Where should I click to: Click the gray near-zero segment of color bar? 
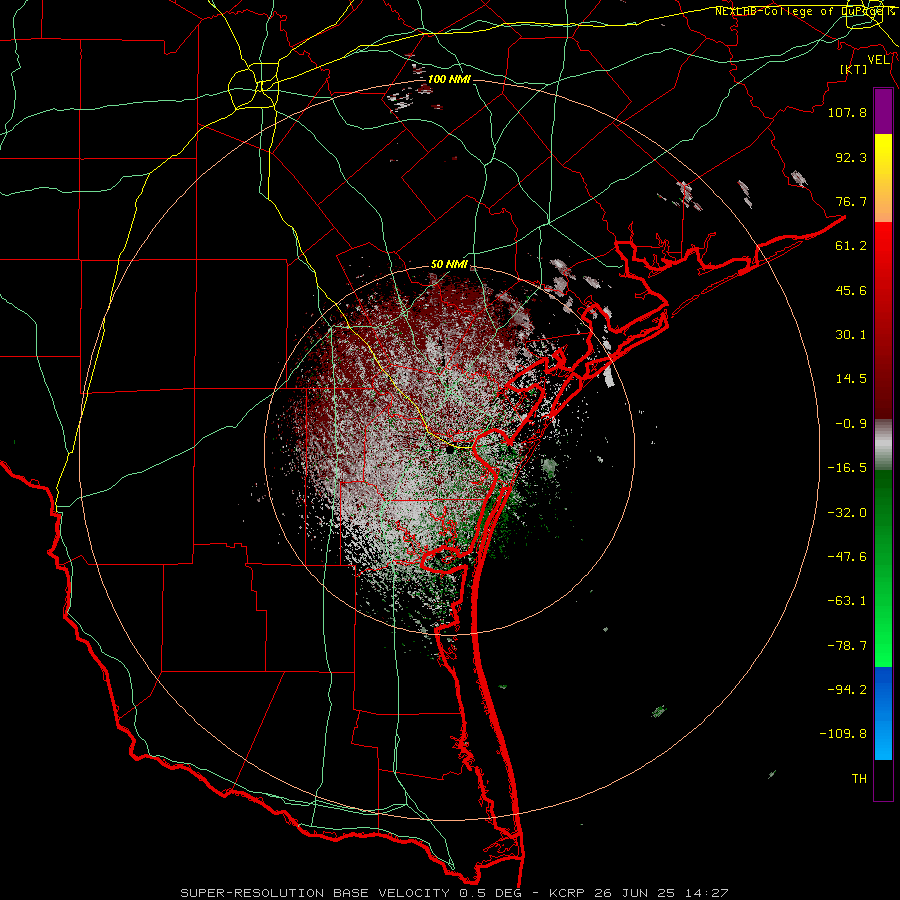883,445
